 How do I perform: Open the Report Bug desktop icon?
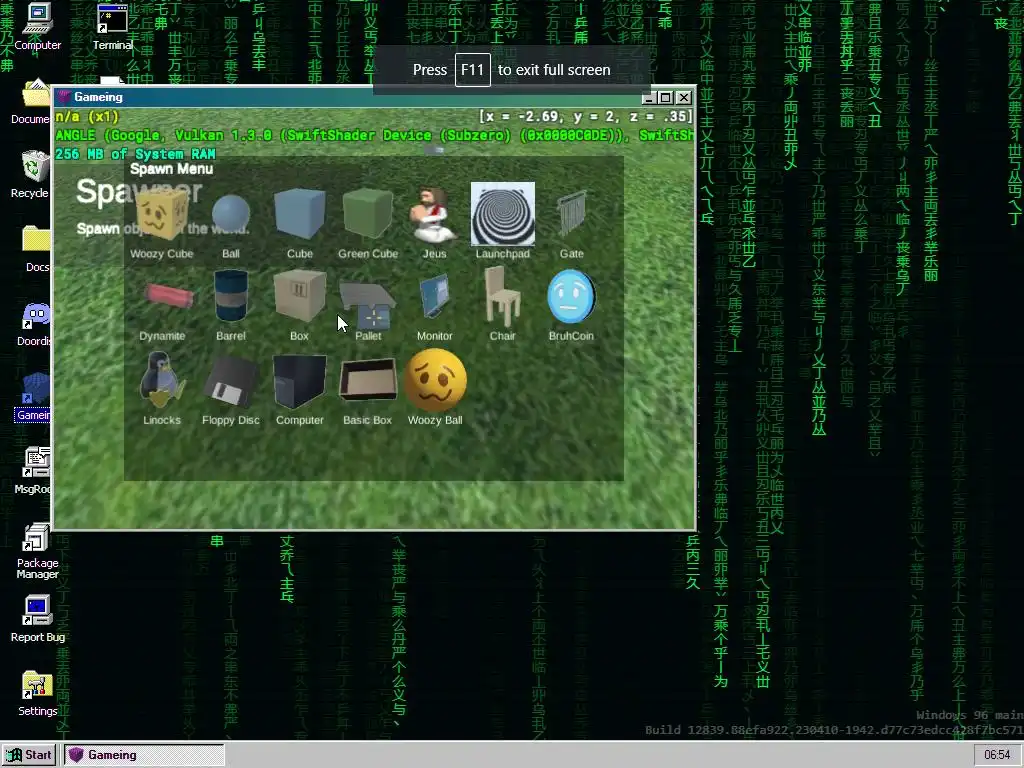point(37,618)
